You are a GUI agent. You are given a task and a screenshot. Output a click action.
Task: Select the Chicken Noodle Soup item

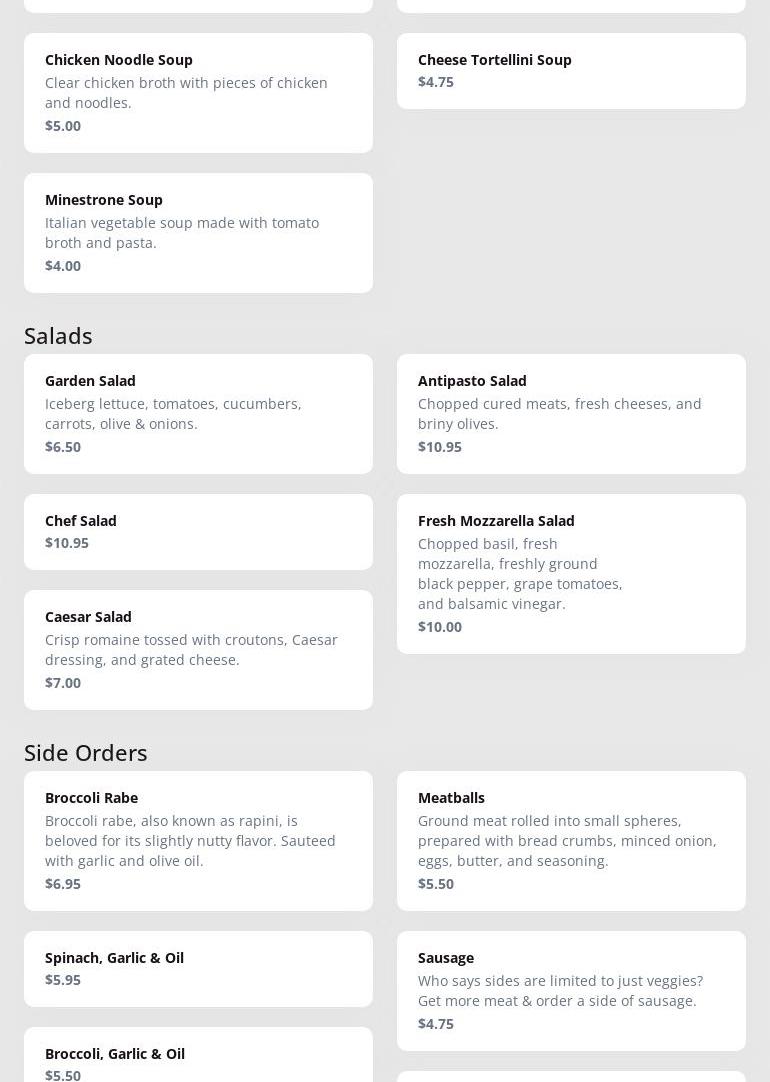tap(198, 93)
